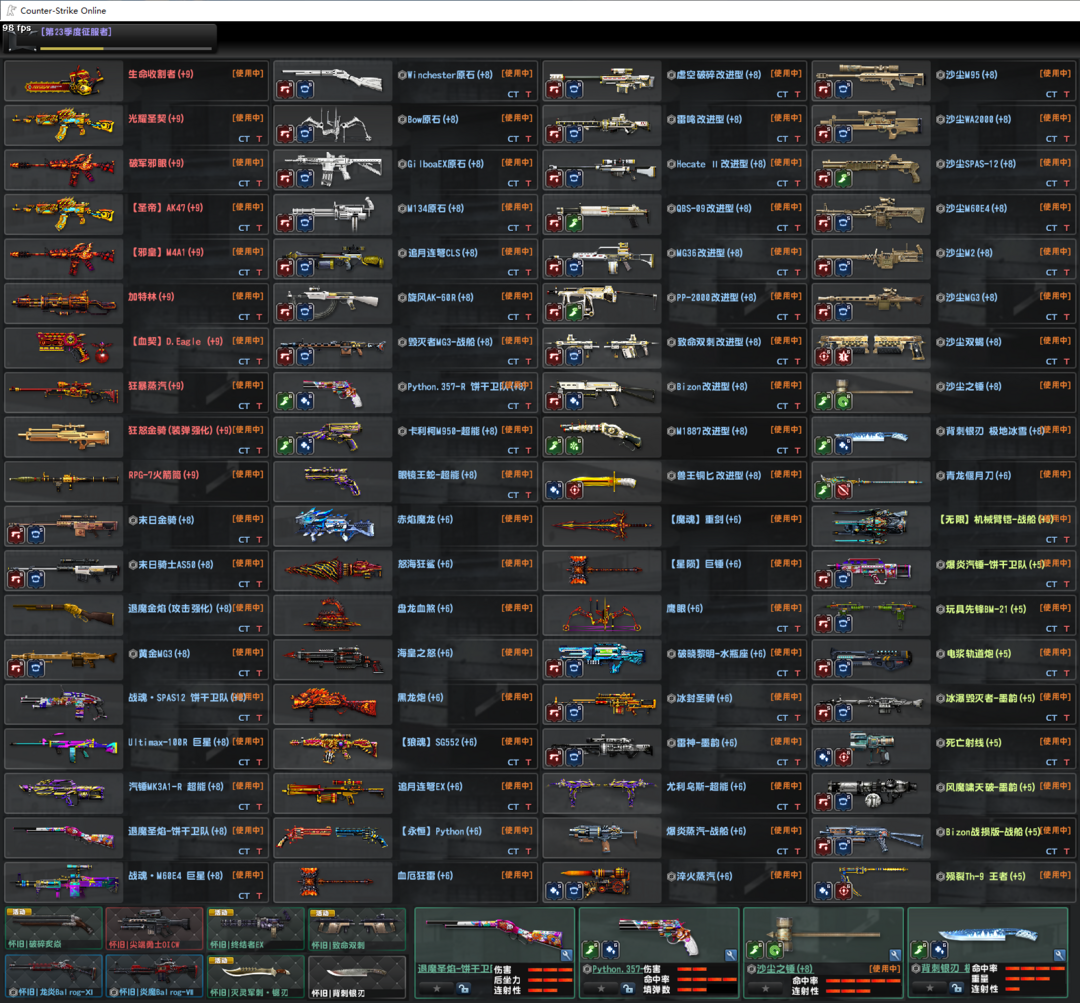The image size is (1080, 1003).
Task: Click the blue magazine icon on Bow原石
Action: [303, 133]
